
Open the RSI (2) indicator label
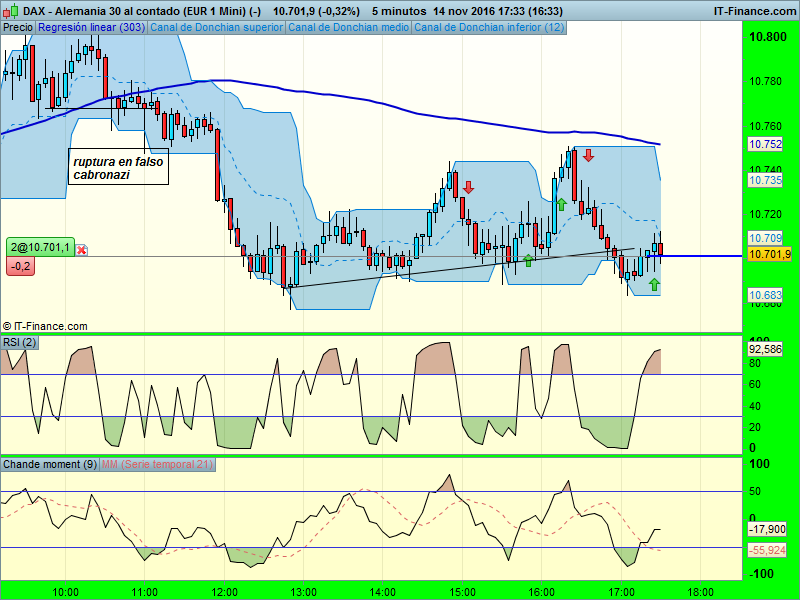click(x=19, y=342)
